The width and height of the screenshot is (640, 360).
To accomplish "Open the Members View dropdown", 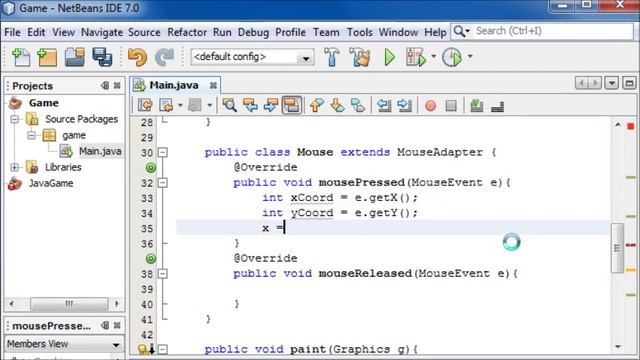I will [x=116, y=344].
